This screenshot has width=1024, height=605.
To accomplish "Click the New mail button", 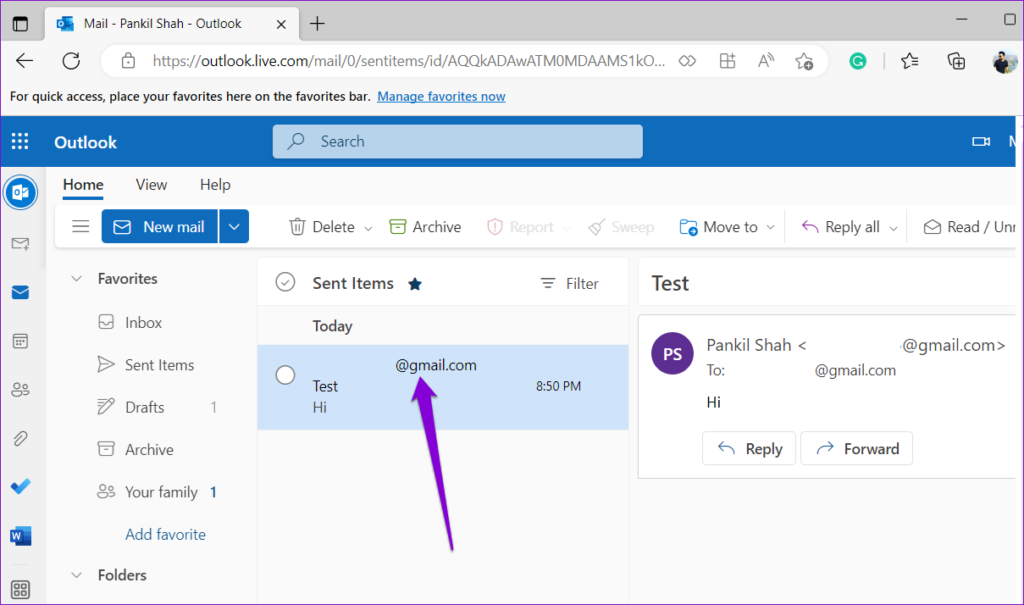I will click(x=159, y=226).
